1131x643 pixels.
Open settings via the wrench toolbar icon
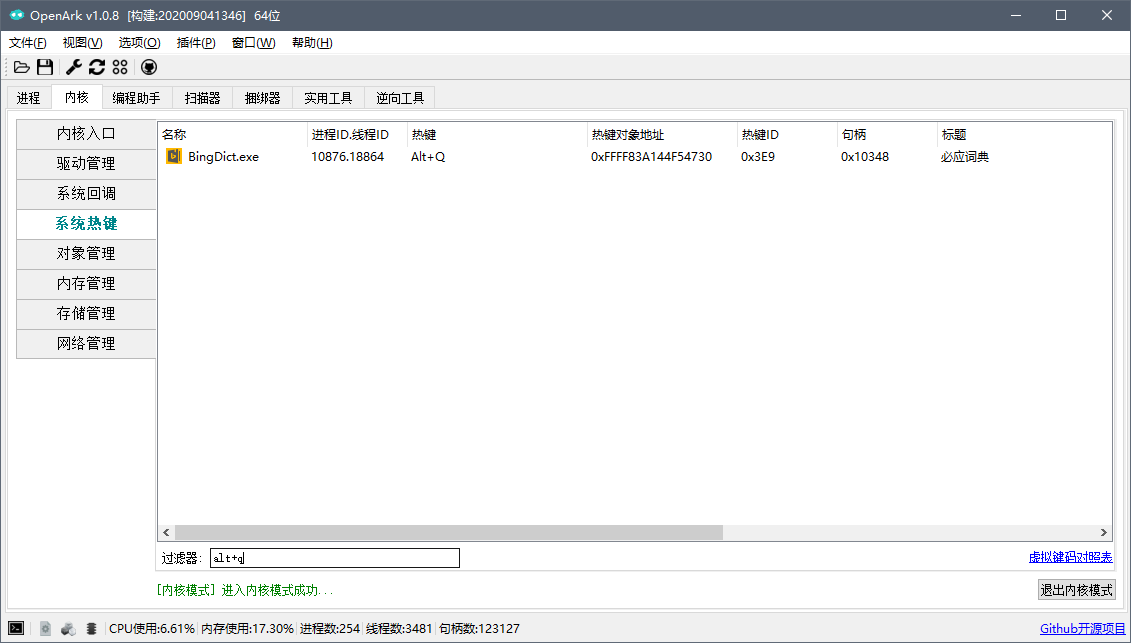tap(73, 67)
